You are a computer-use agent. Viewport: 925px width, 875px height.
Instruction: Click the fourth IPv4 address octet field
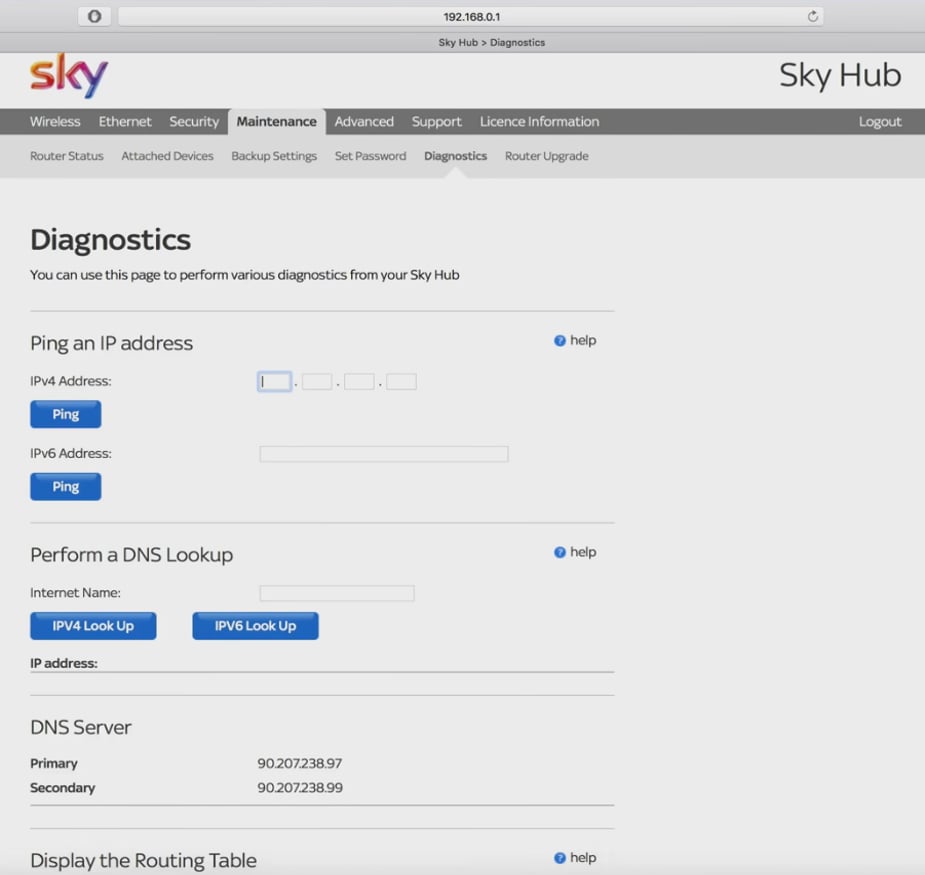pyautogui.click(x=401, y=382)
